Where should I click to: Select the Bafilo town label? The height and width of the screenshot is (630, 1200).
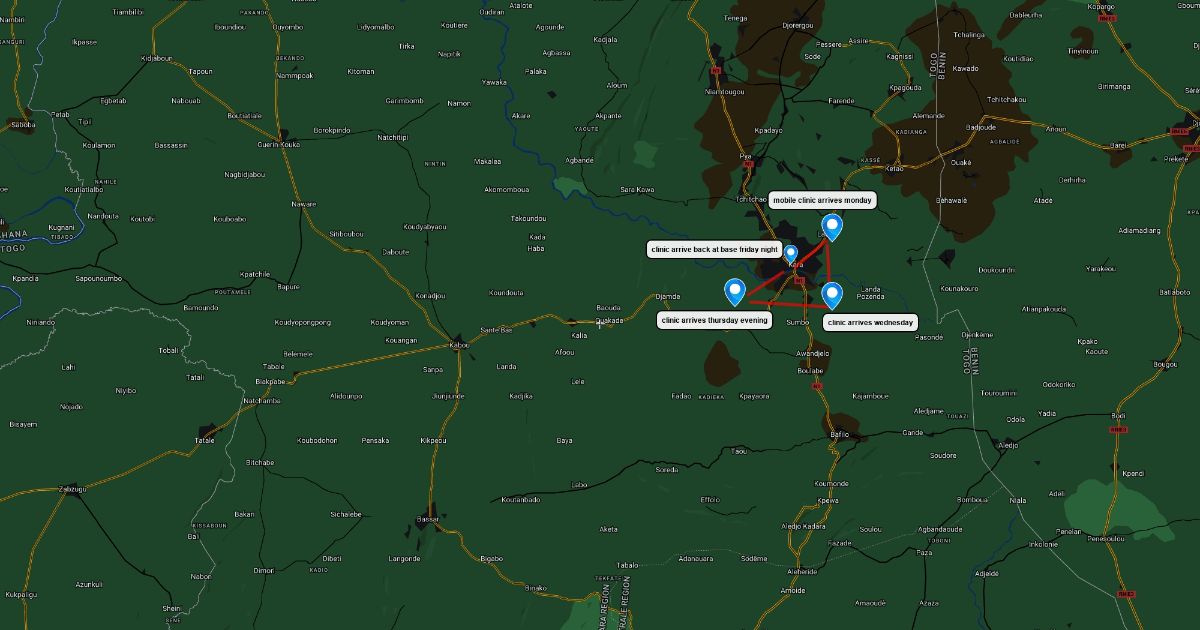pos(840,434)
